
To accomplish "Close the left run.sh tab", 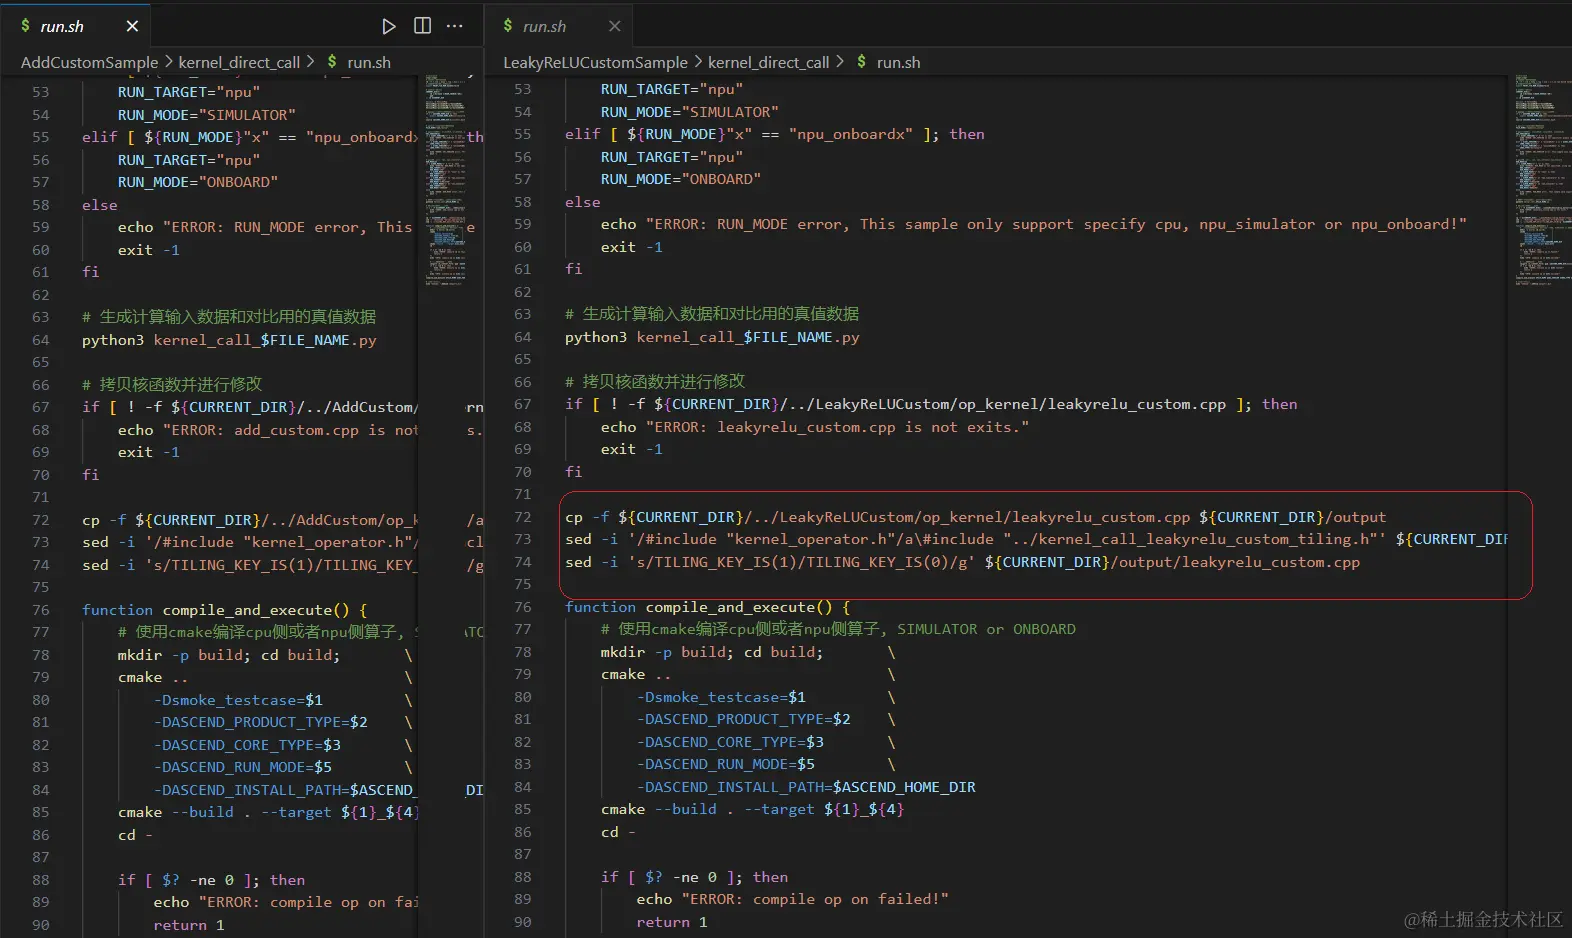I will point(132,26).
